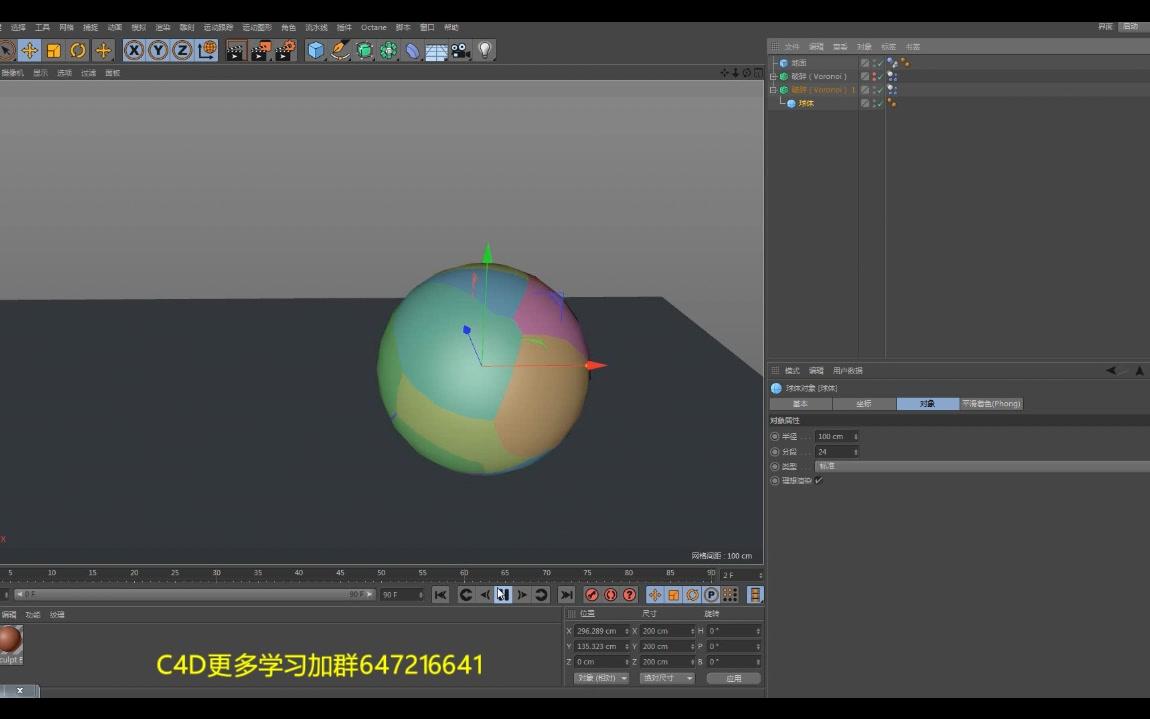Toggle enable checkmark for first Voronoi object
Screen dimensions: 1150x719
(x=880, y=76)
